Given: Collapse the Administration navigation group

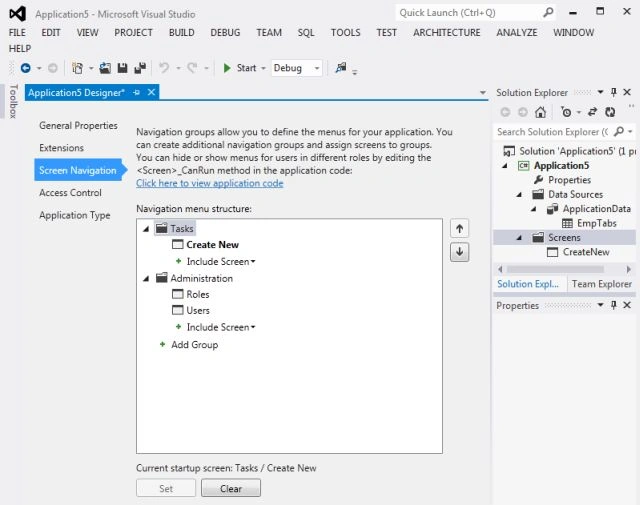Looking at the screenshot, I should click(x=146, y=279).
